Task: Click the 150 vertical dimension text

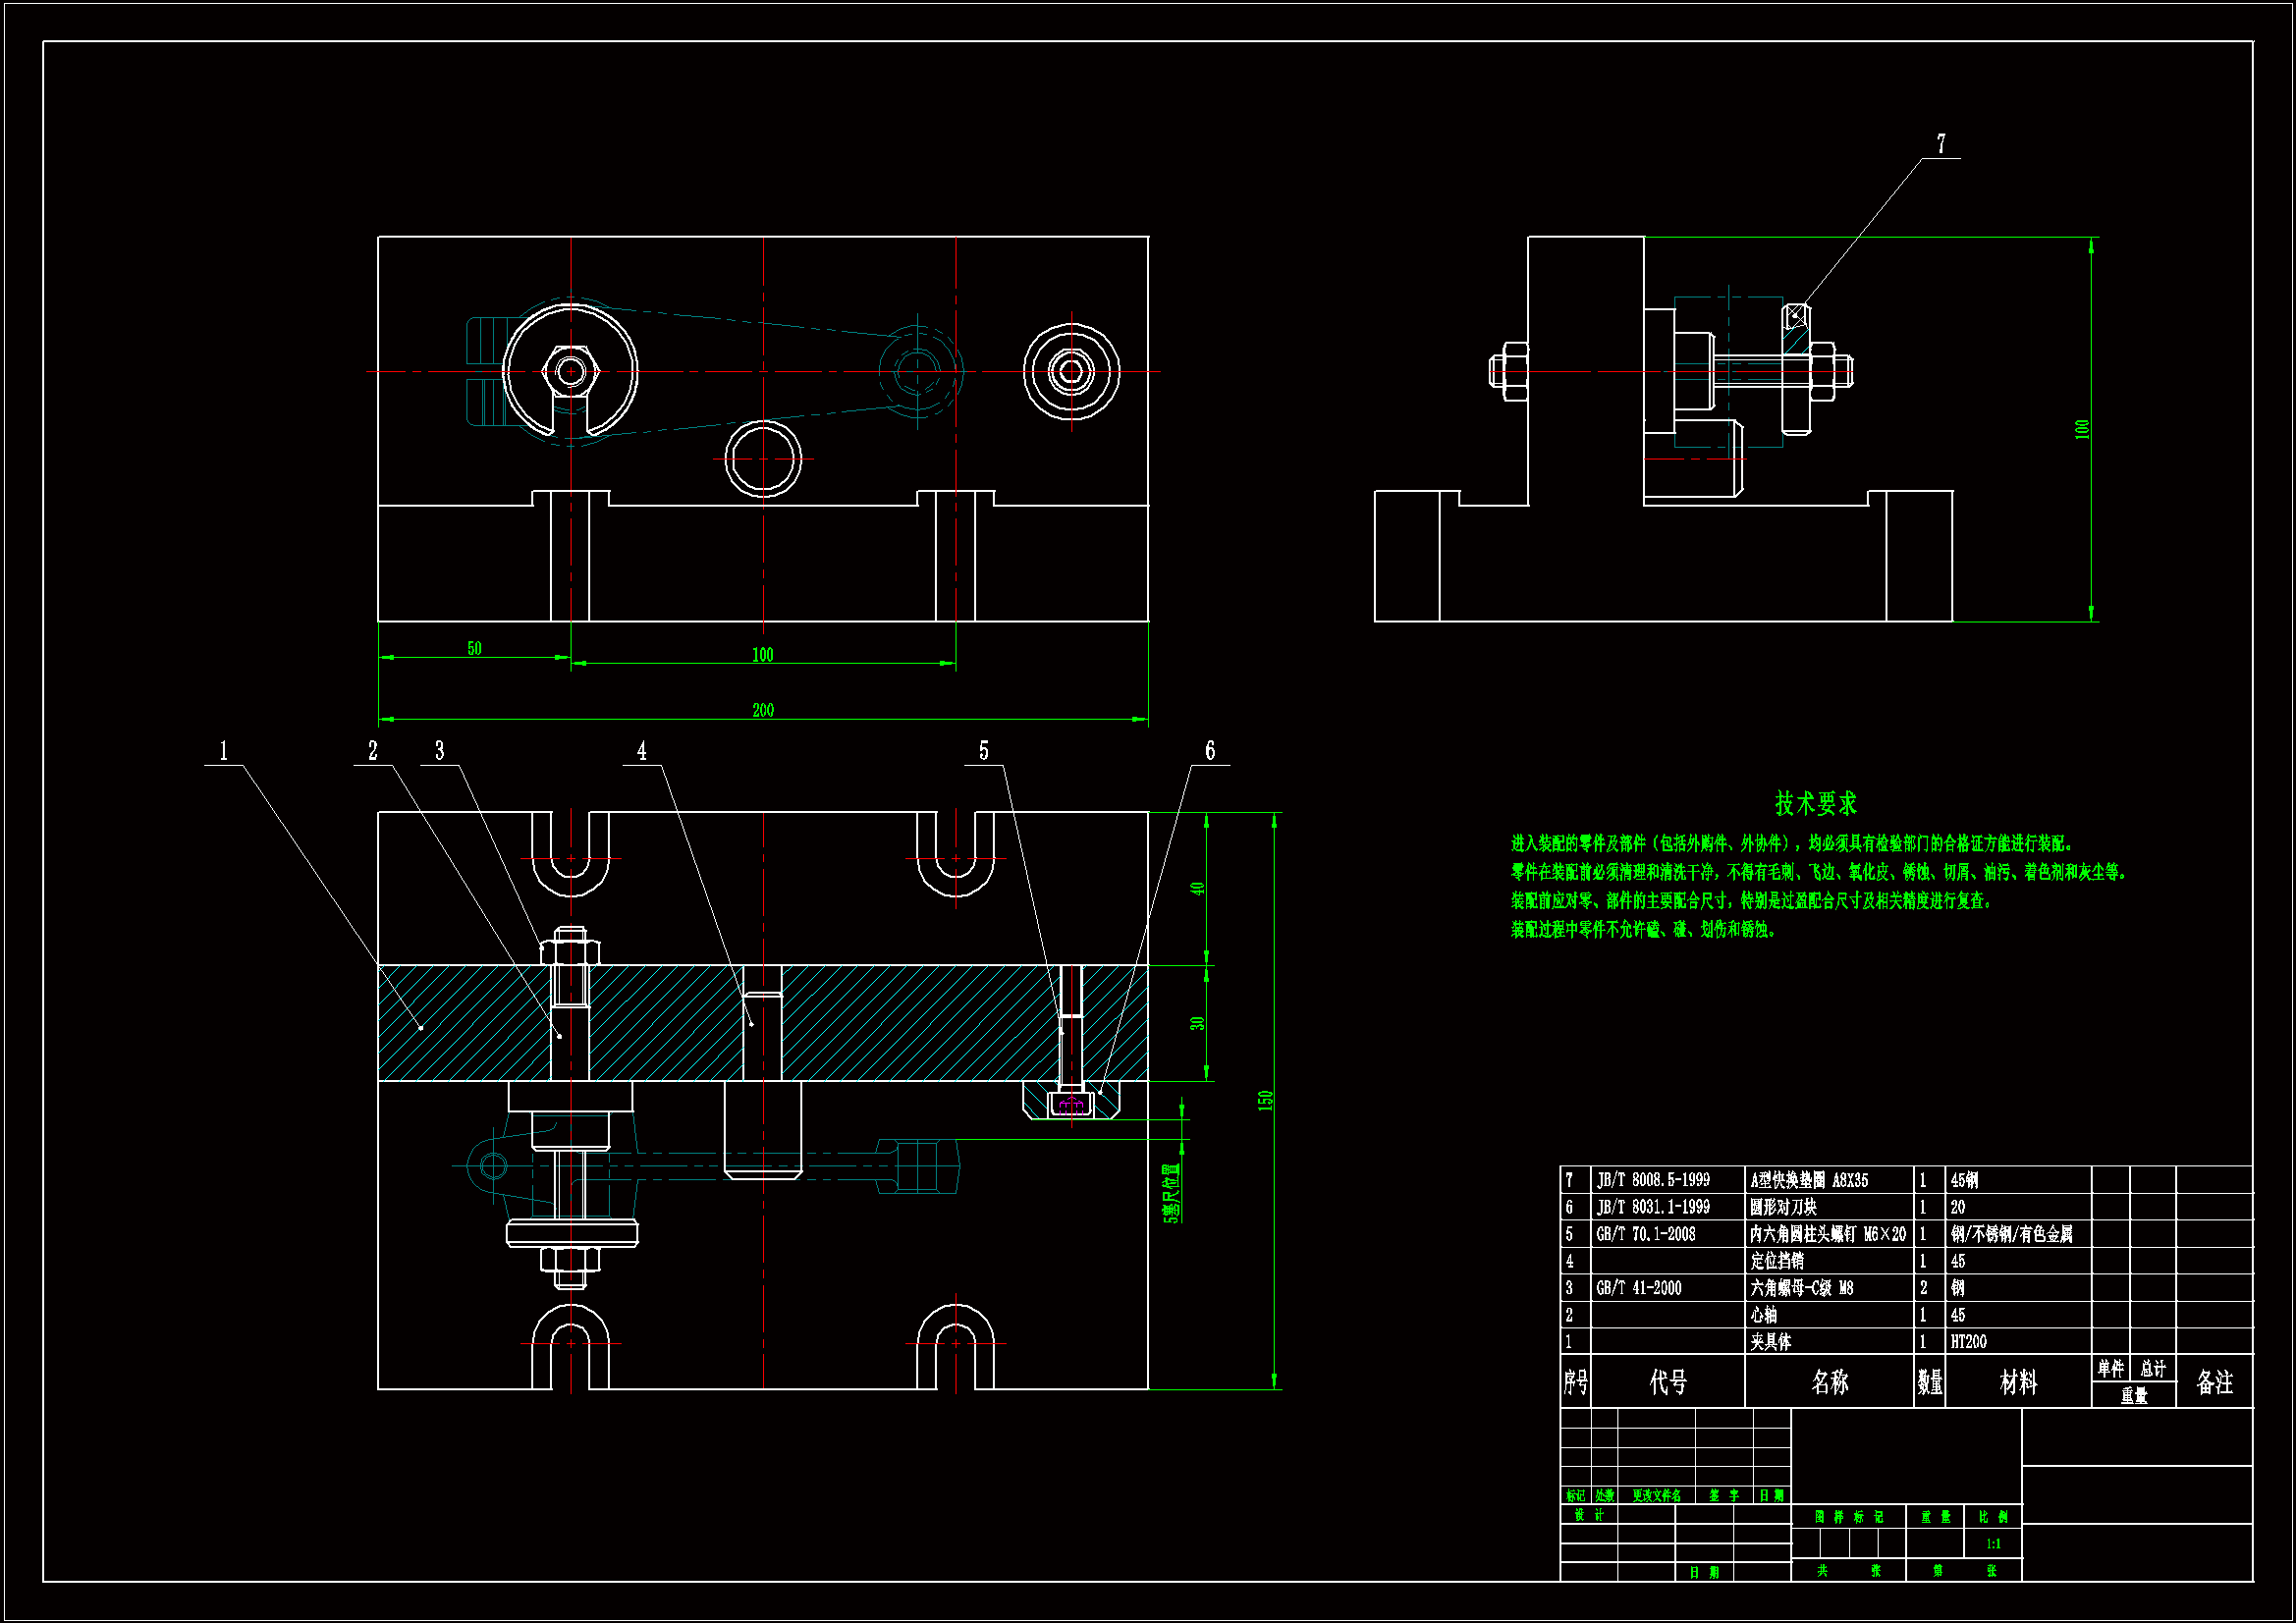Action: click(1265, 1100)
